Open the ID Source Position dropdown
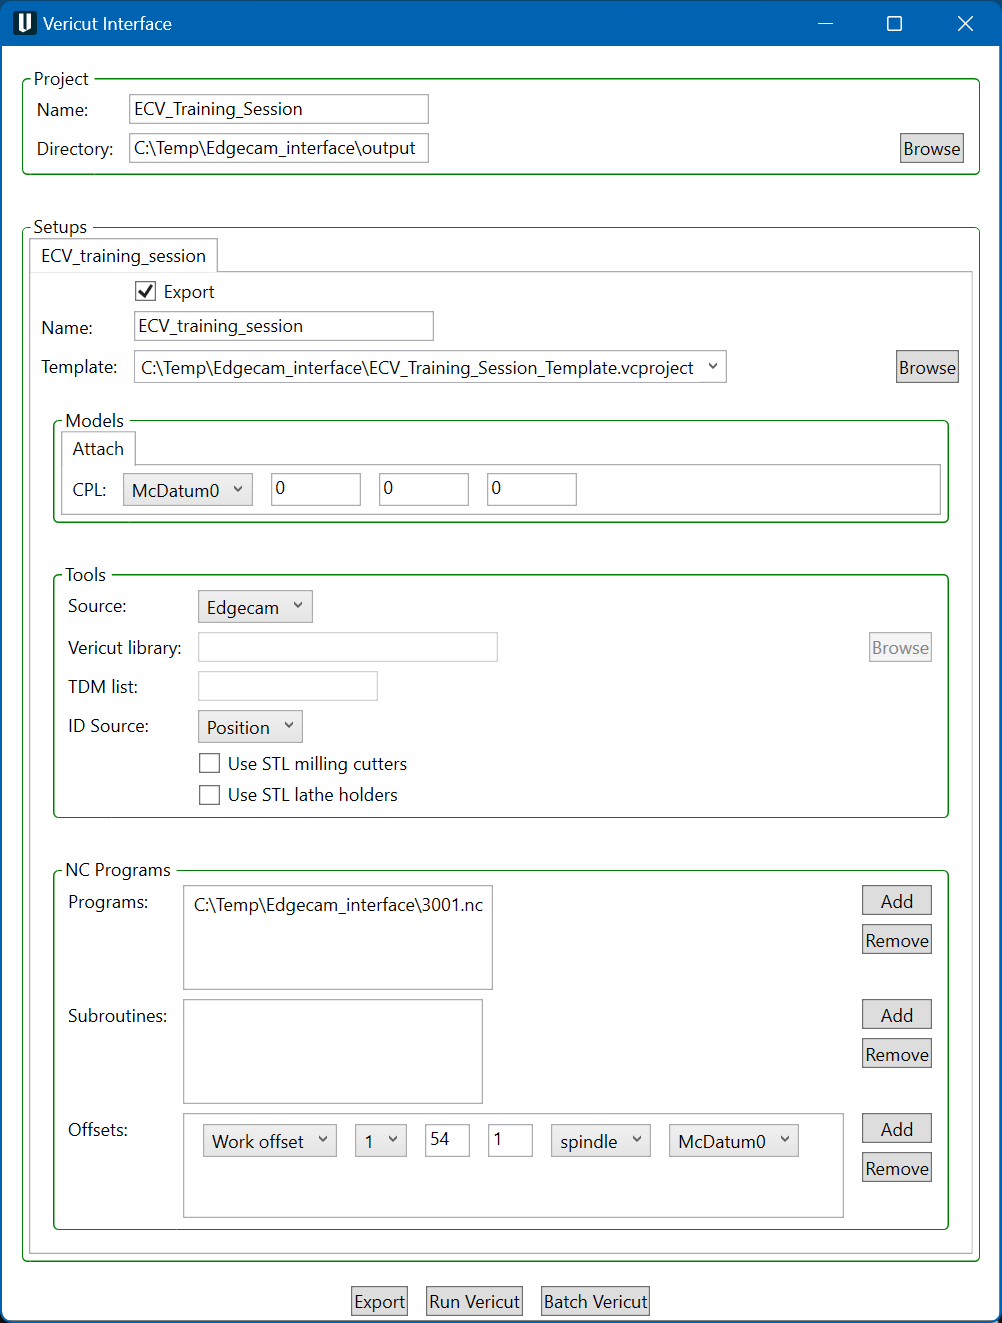1002x1323 pixels. pyautogui.click(x=250, y=727)
